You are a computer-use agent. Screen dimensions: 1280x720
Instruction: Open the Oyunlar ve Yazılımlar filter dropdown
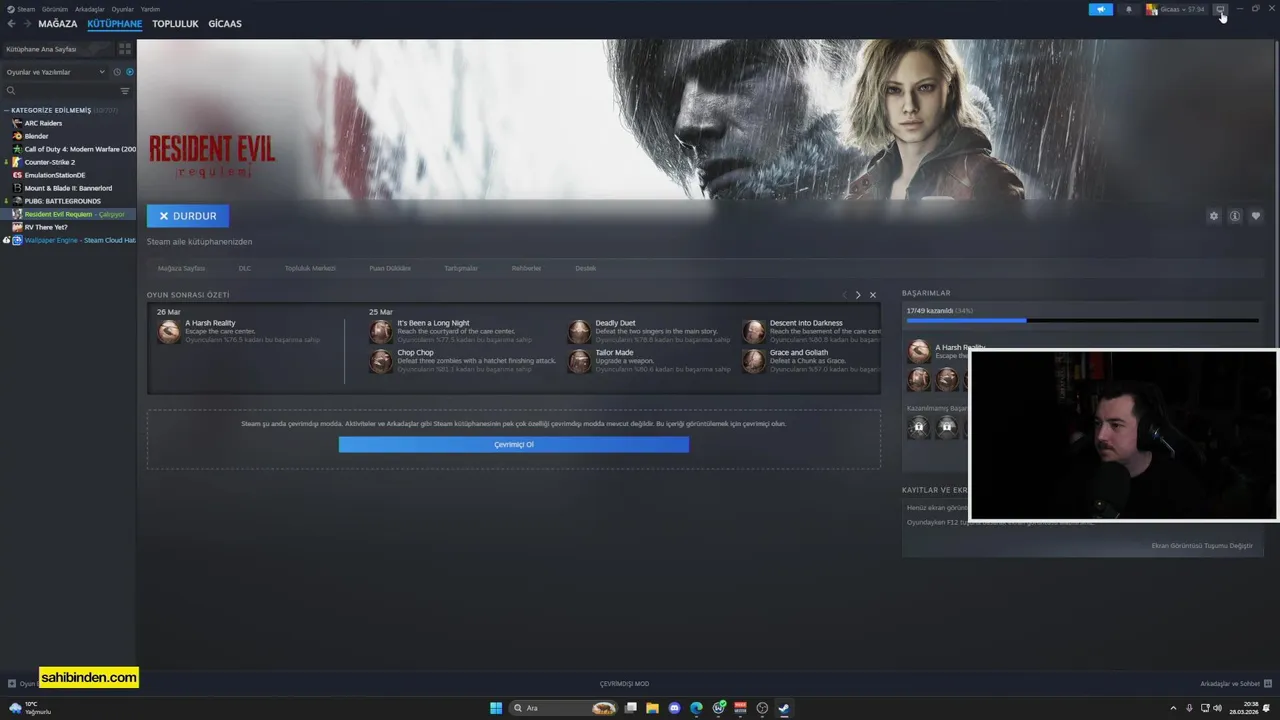tap(55, 72)
